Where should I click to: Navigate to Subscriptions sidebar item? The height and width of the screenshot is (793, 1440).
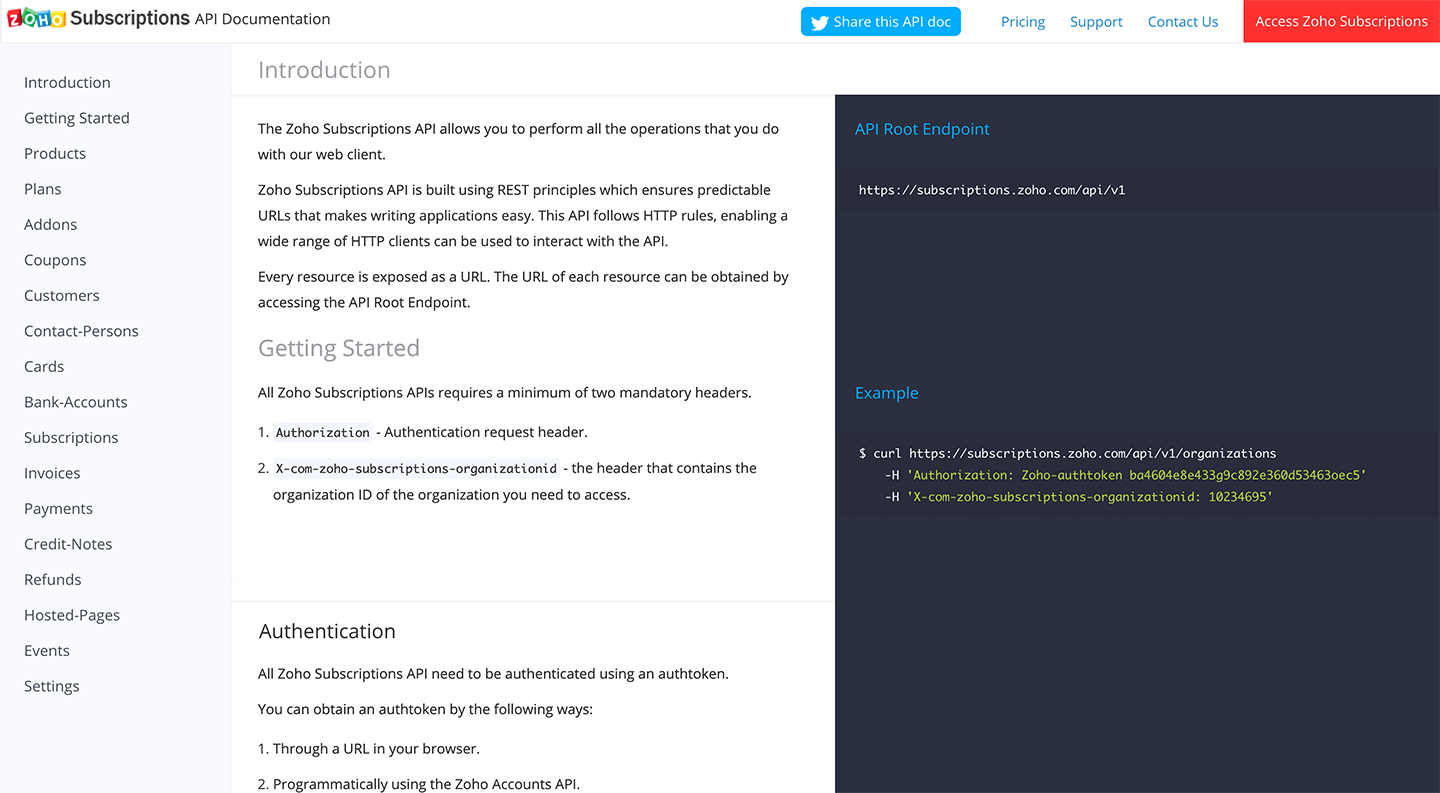(71, 438)
